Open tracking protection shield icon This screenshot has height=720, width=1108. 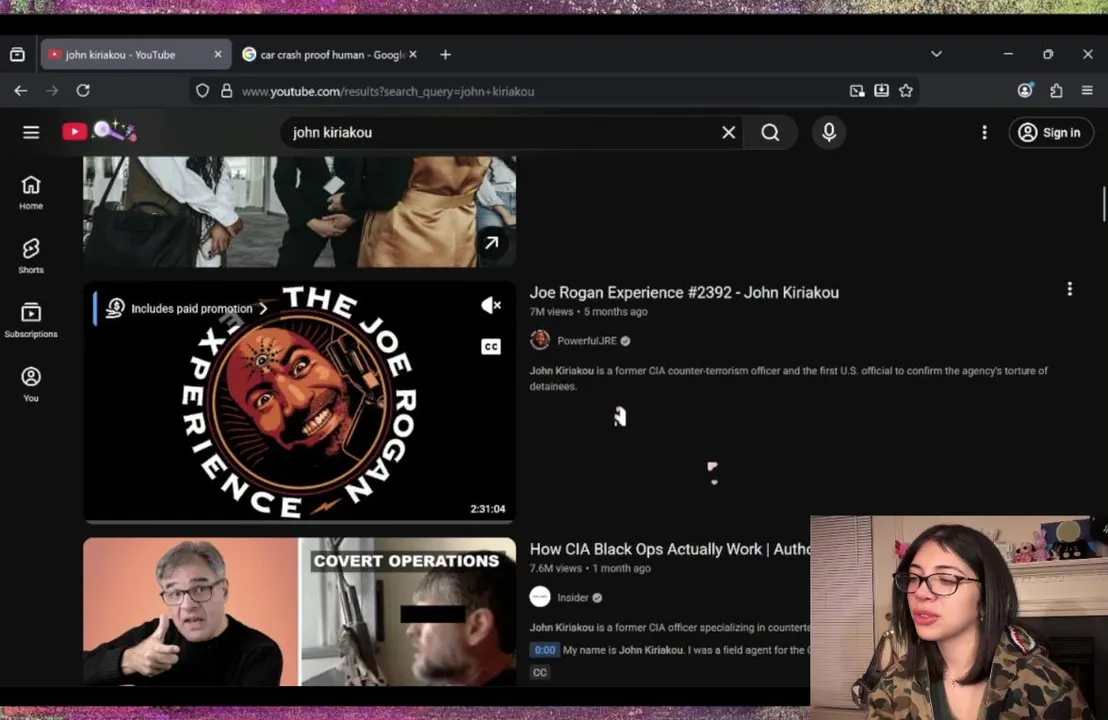[x=203, y=91]
